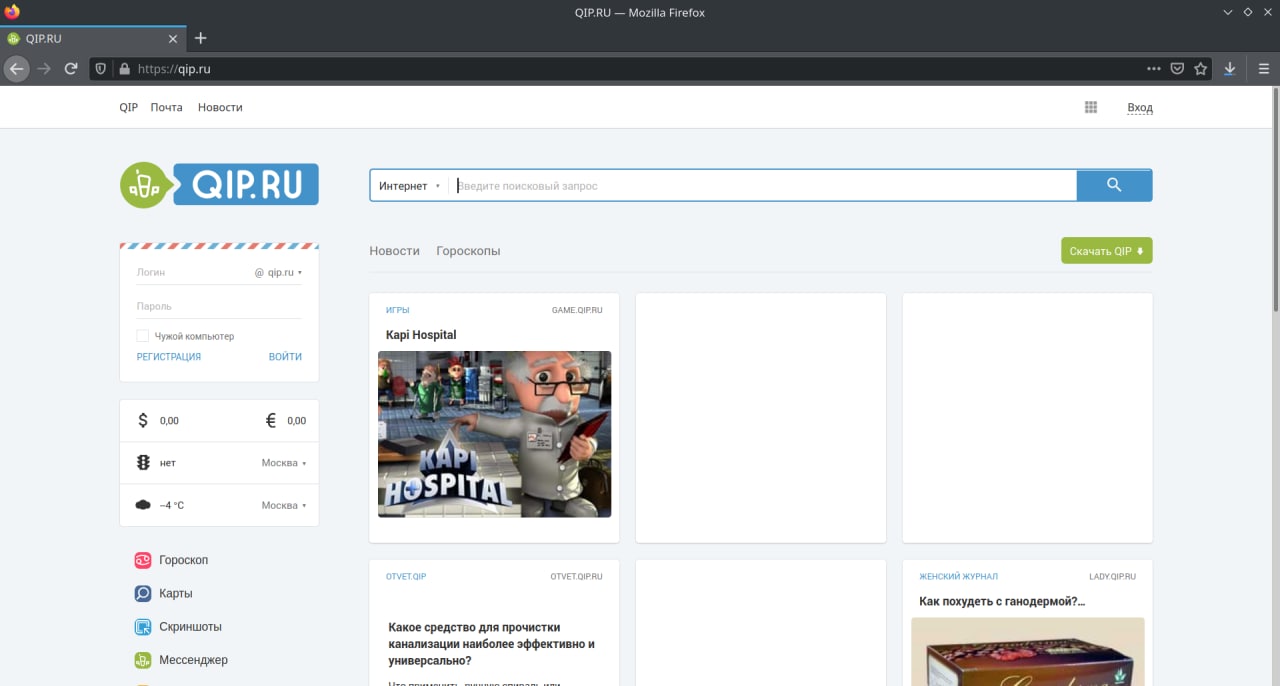This screenshot has width=1280, height=686.
Task: Open the OTVET.QIP.RU source link
Action: click(576, 576)
